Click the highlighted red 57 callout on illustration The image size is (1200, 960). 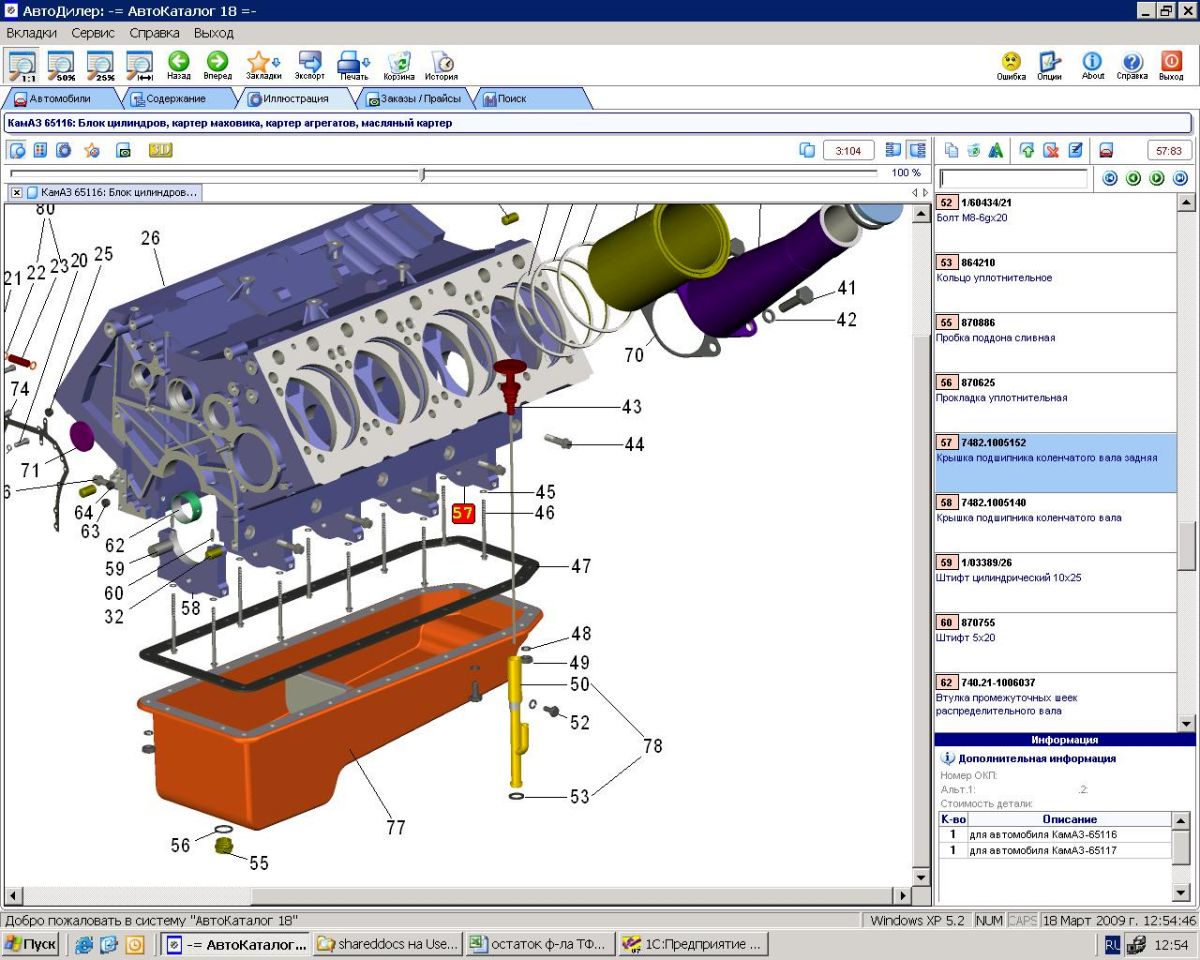point(463,513)
